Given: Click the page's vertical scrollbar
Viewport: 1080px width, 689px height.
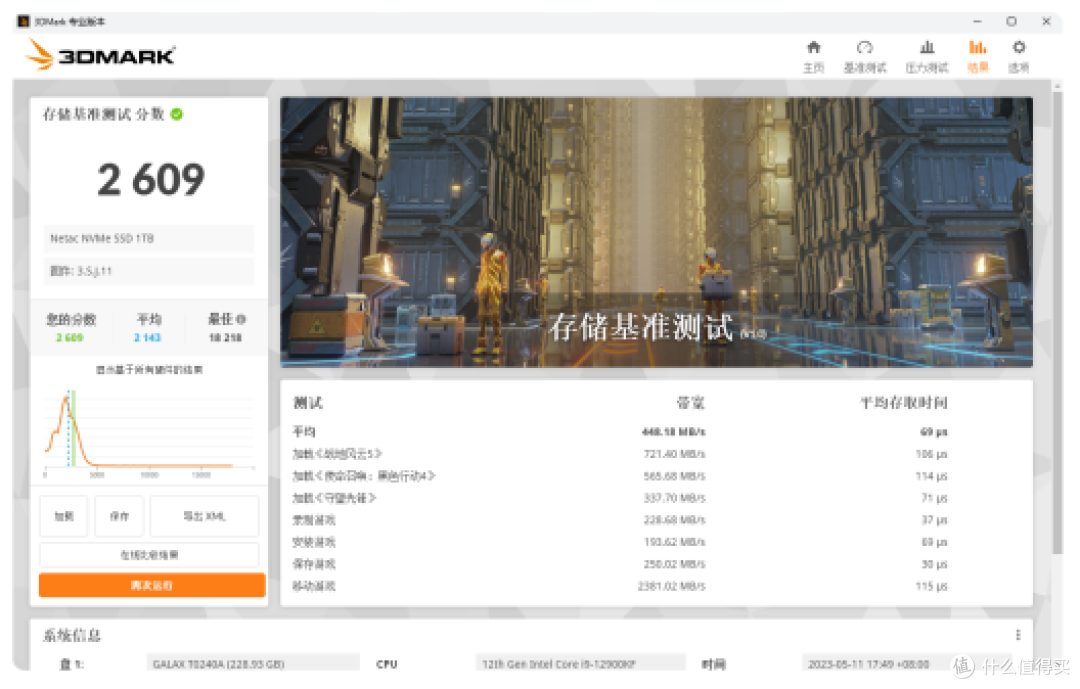Looking at the screenshot, I should tap(1057, 322).
